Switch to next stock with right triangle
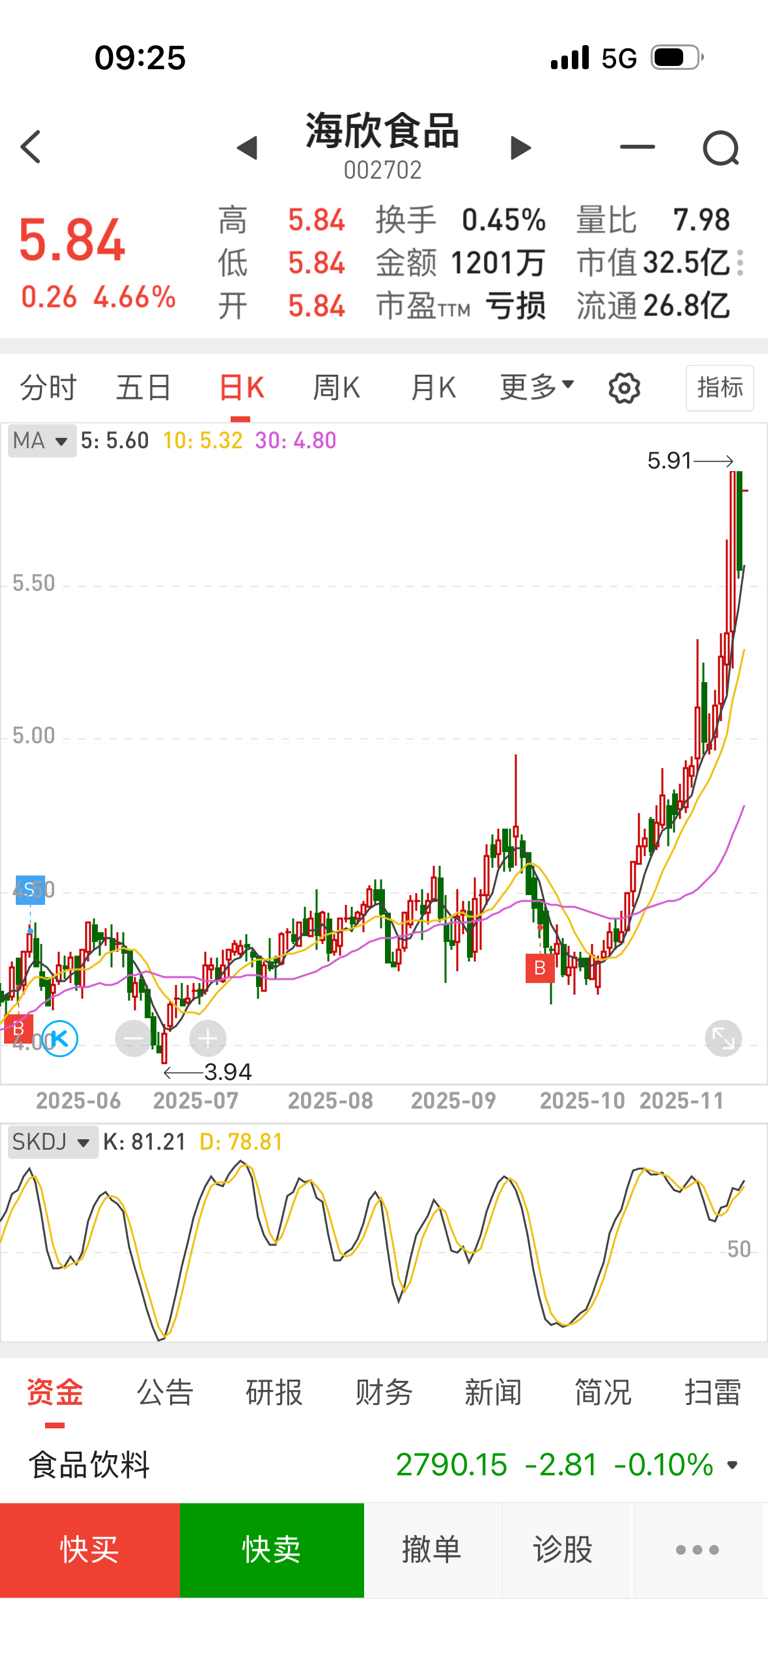The width and height of the screenshot is (769, 1665). pos(520,148)
